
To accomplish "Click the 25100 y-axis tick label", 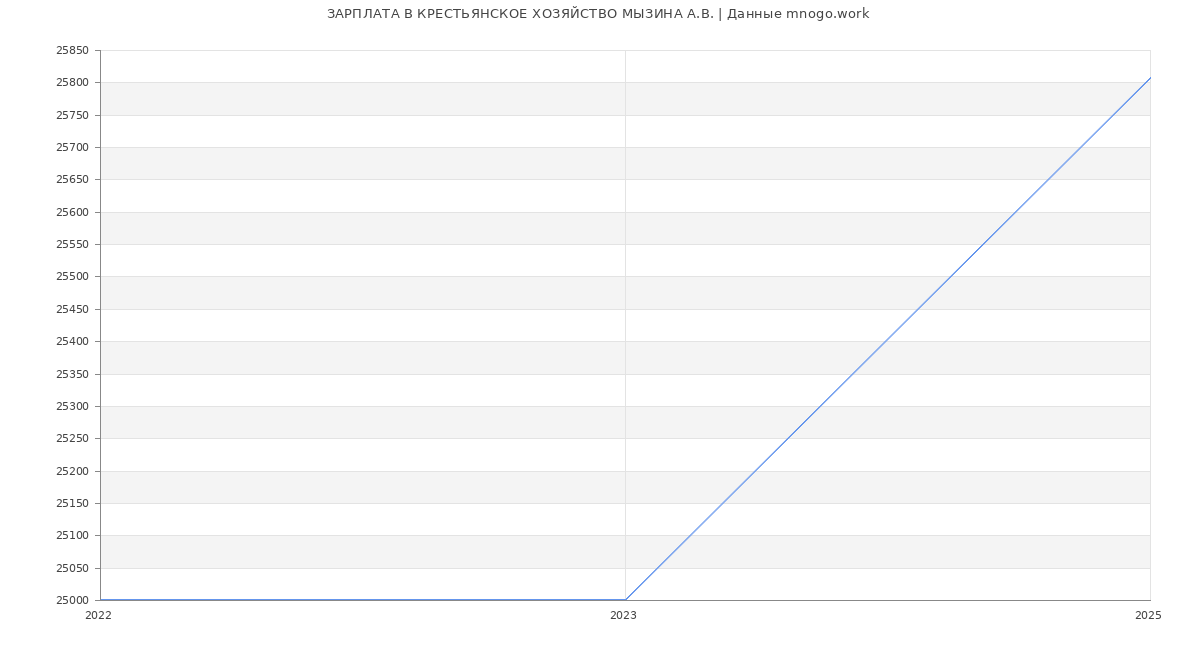I will [72, 536].
